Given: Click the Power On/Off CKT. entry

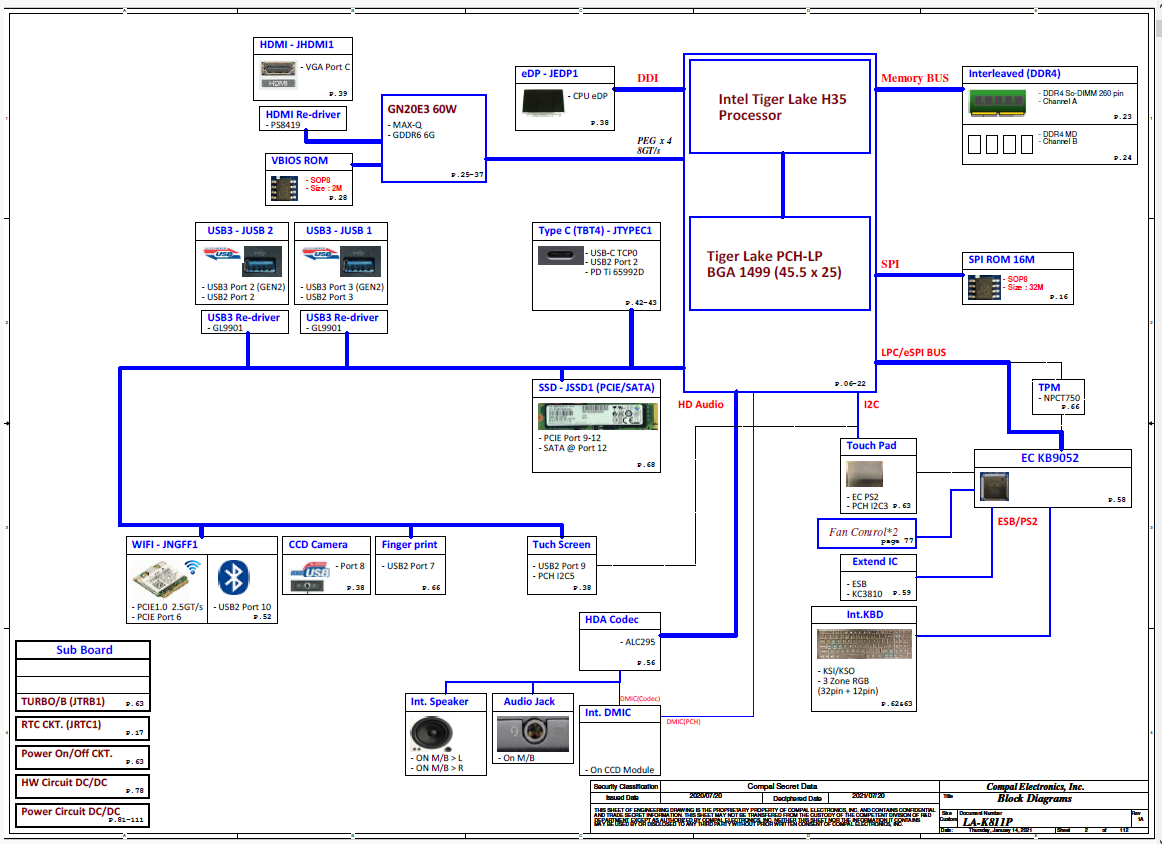Looking at the screenshot, I should pyautogui.click(x=82, y=757).
